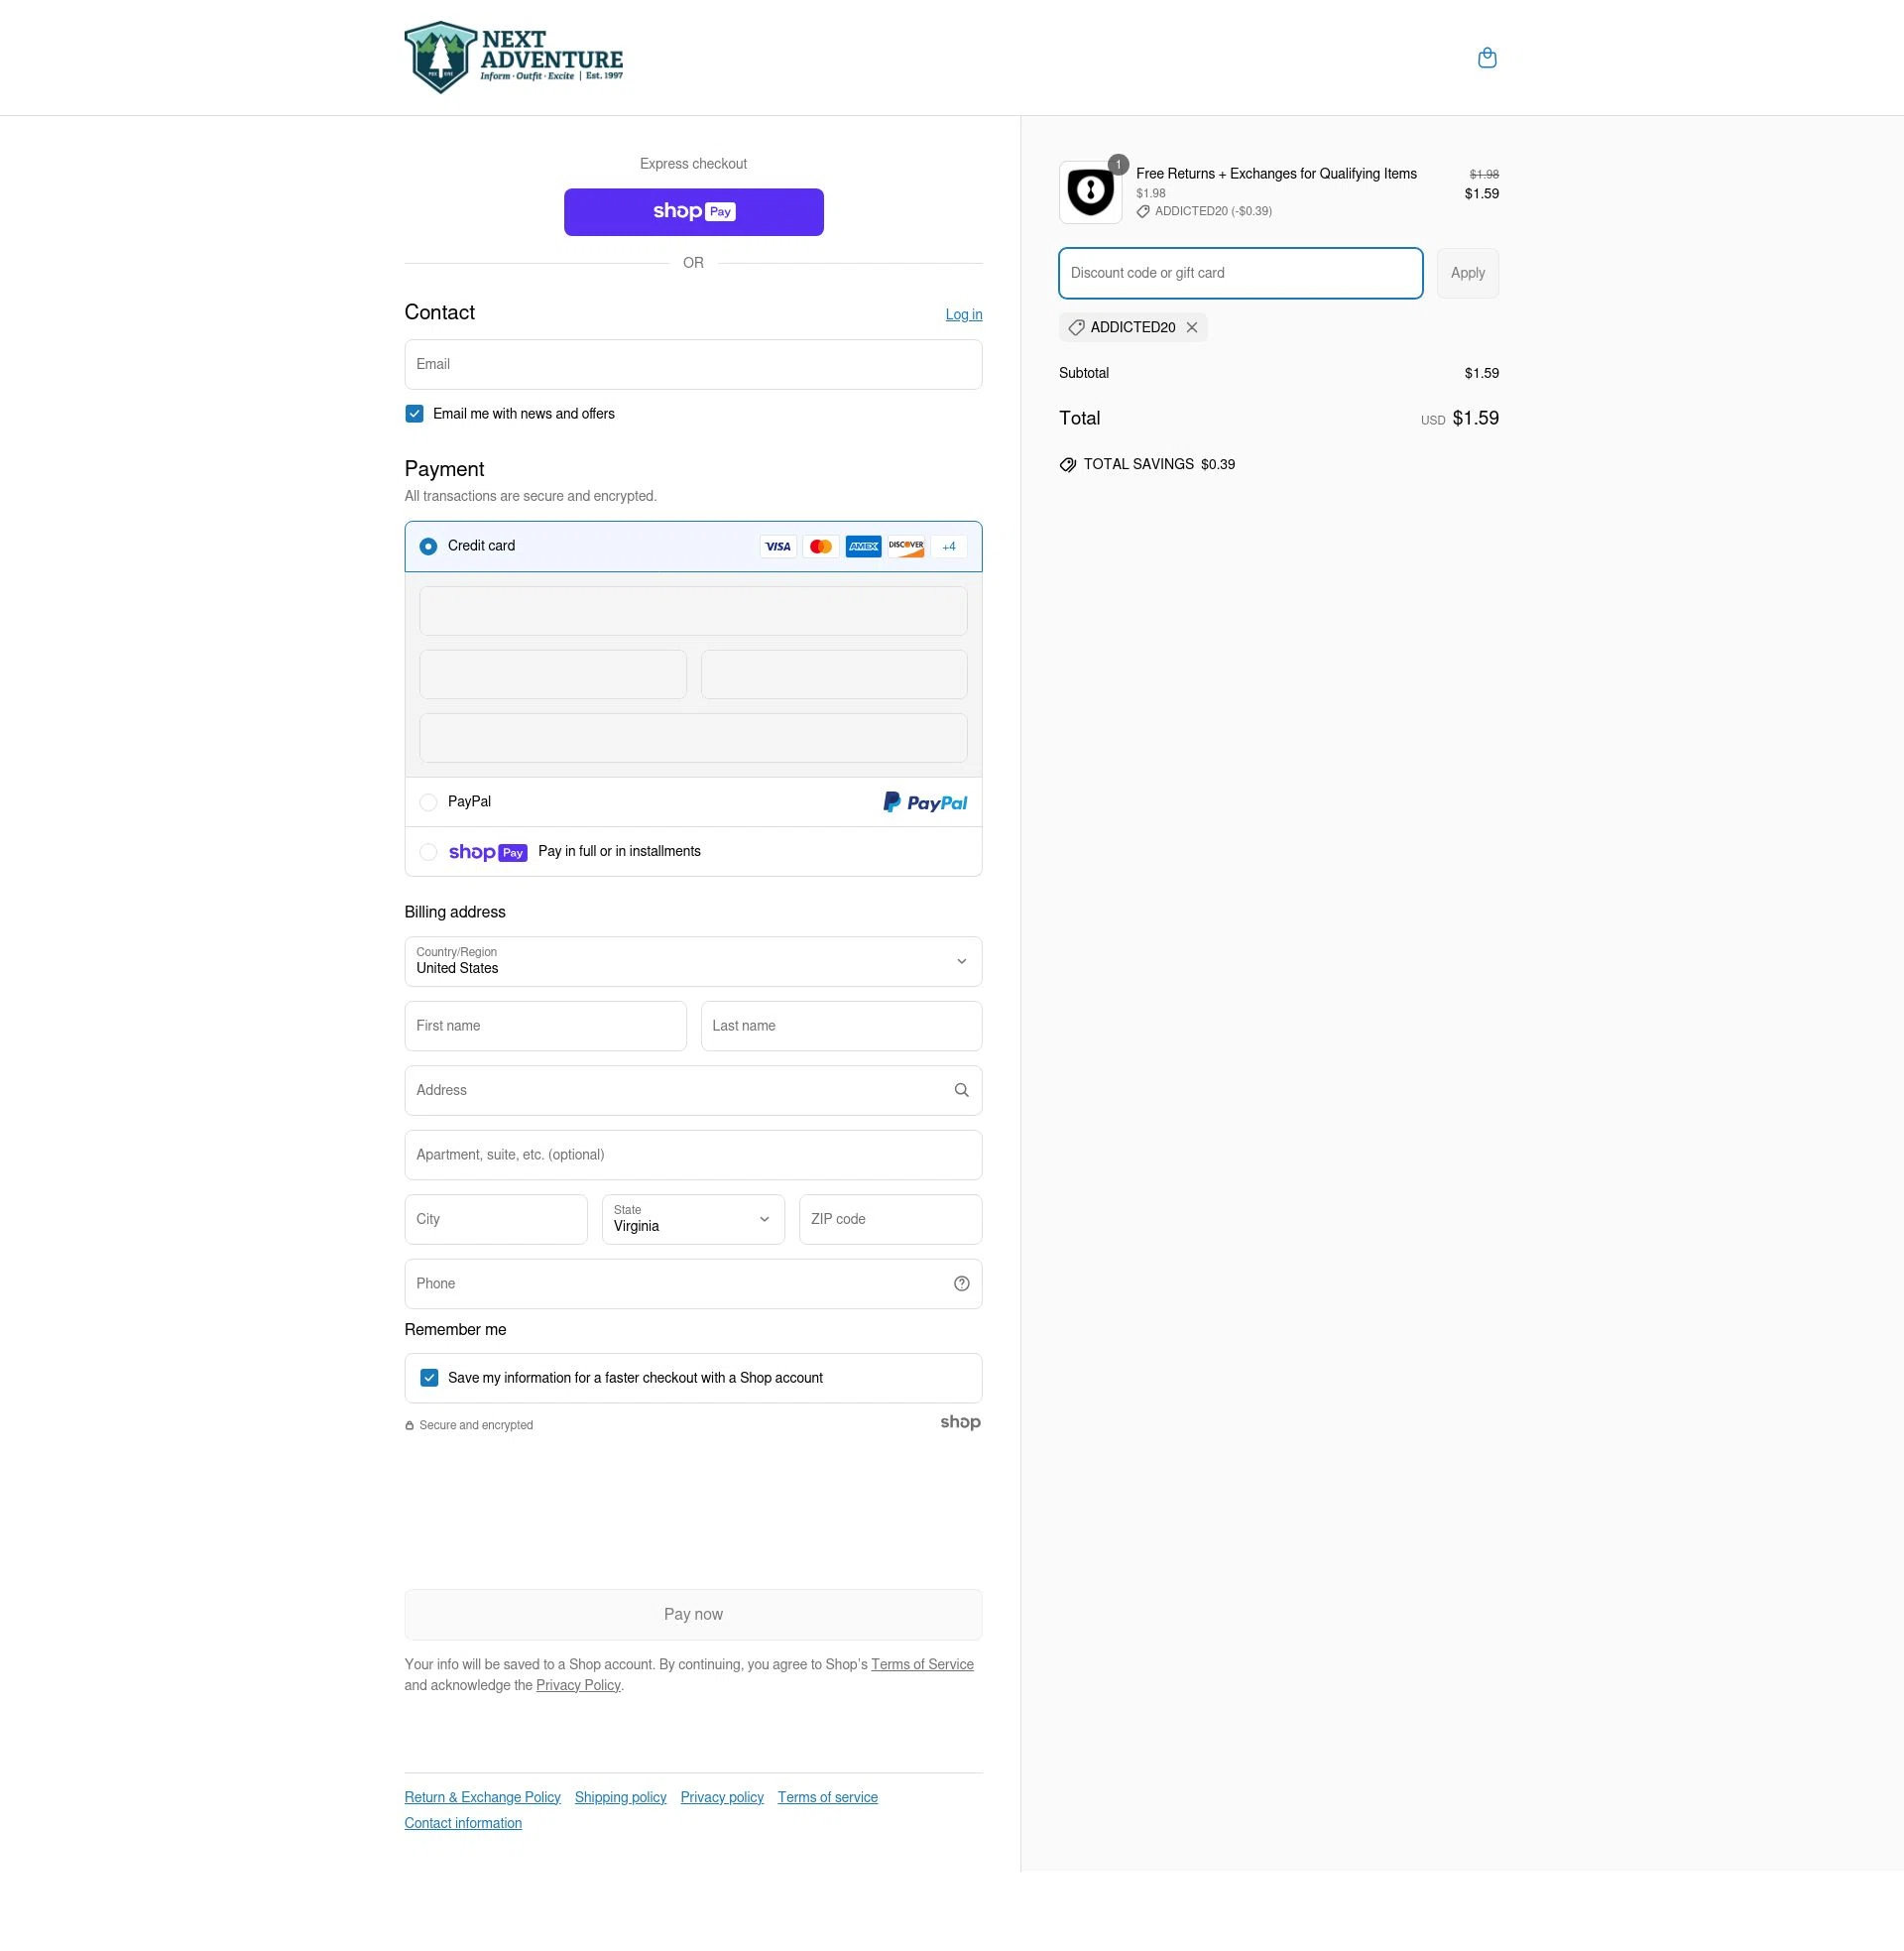Disable Save my information for faster checkout
The height and width of the screenshot is (1951, 1904).
point(429,1377)
